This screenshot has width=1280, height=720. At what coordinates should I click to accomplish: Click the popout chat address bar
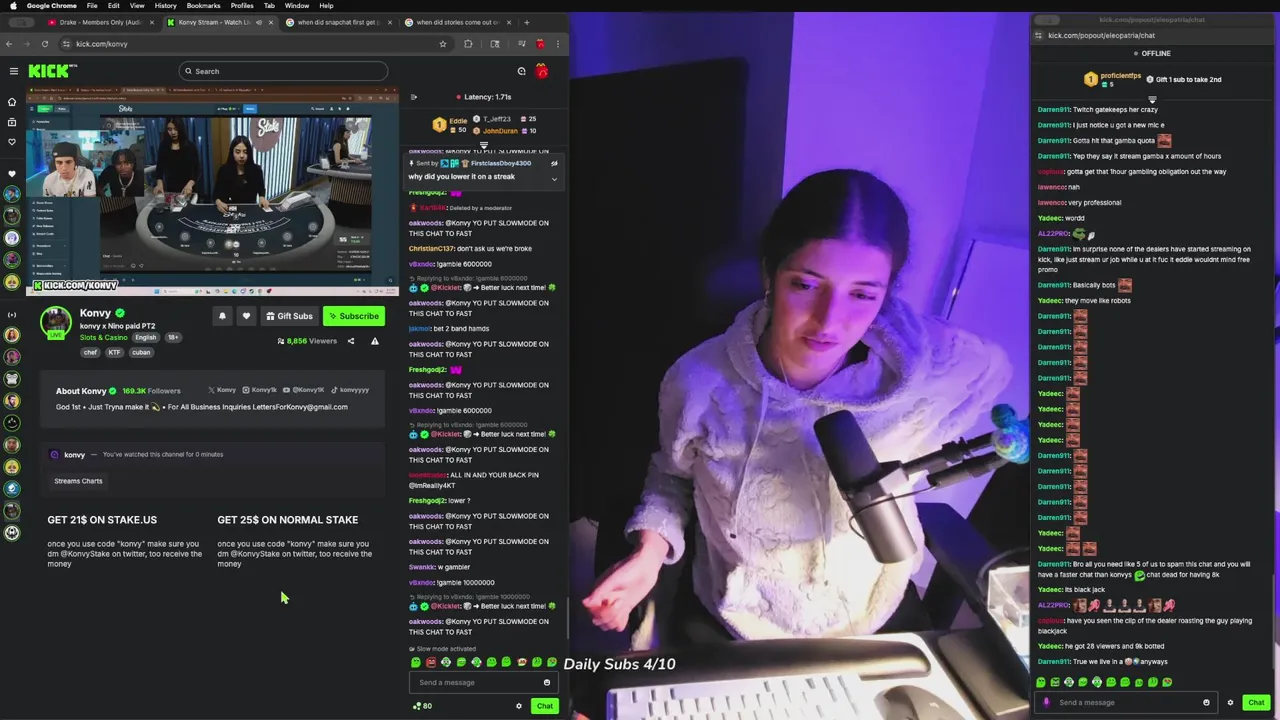[x=1150, y=35]
